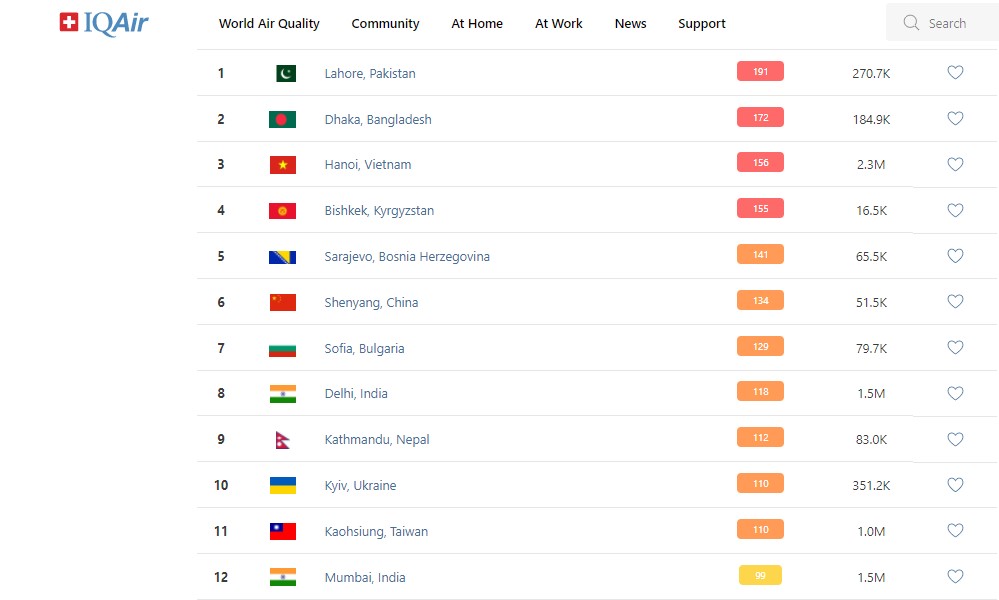This screenshot has width=999, height=600.
Task: Favorite Lahore with the heart icon
Action: (x=955, y=73)
